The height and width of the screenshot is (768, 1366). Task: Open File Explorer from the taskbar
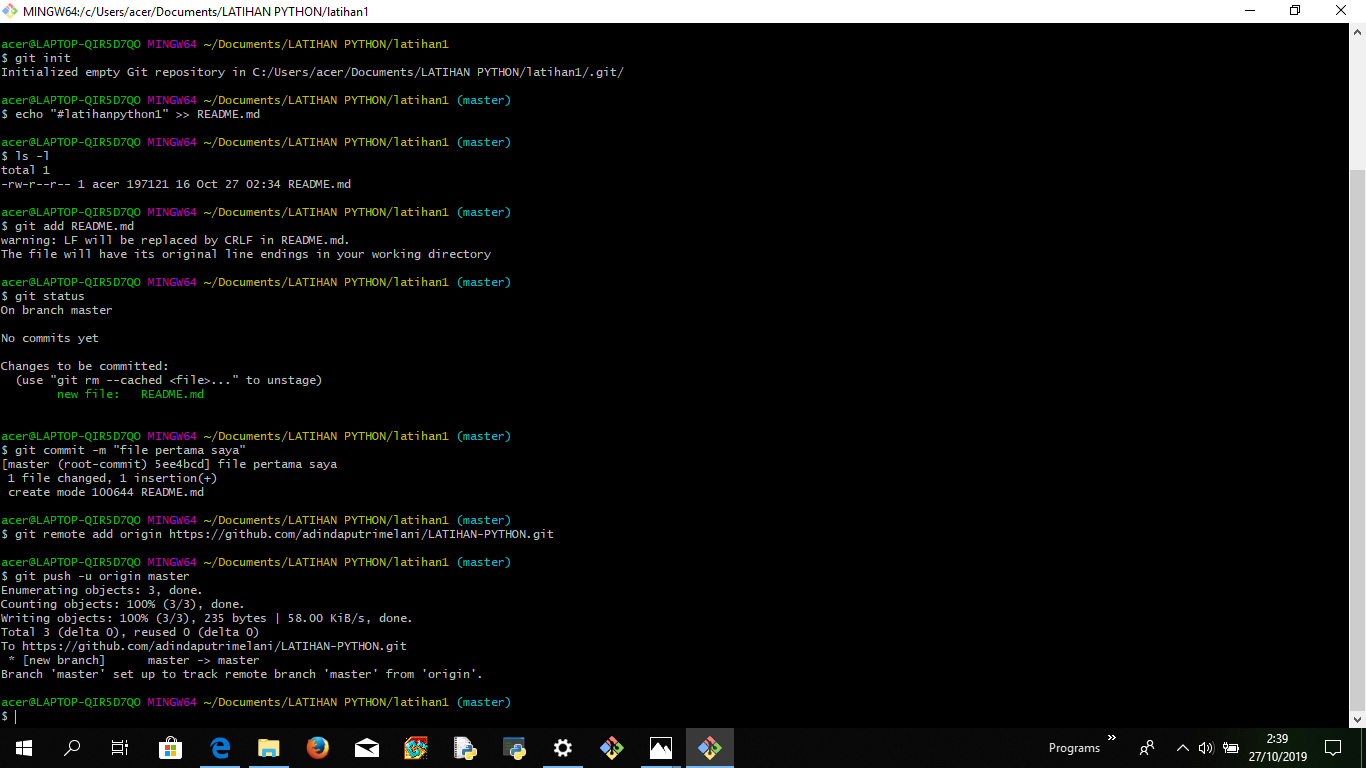pyautogui.click(x=268, y=747)
